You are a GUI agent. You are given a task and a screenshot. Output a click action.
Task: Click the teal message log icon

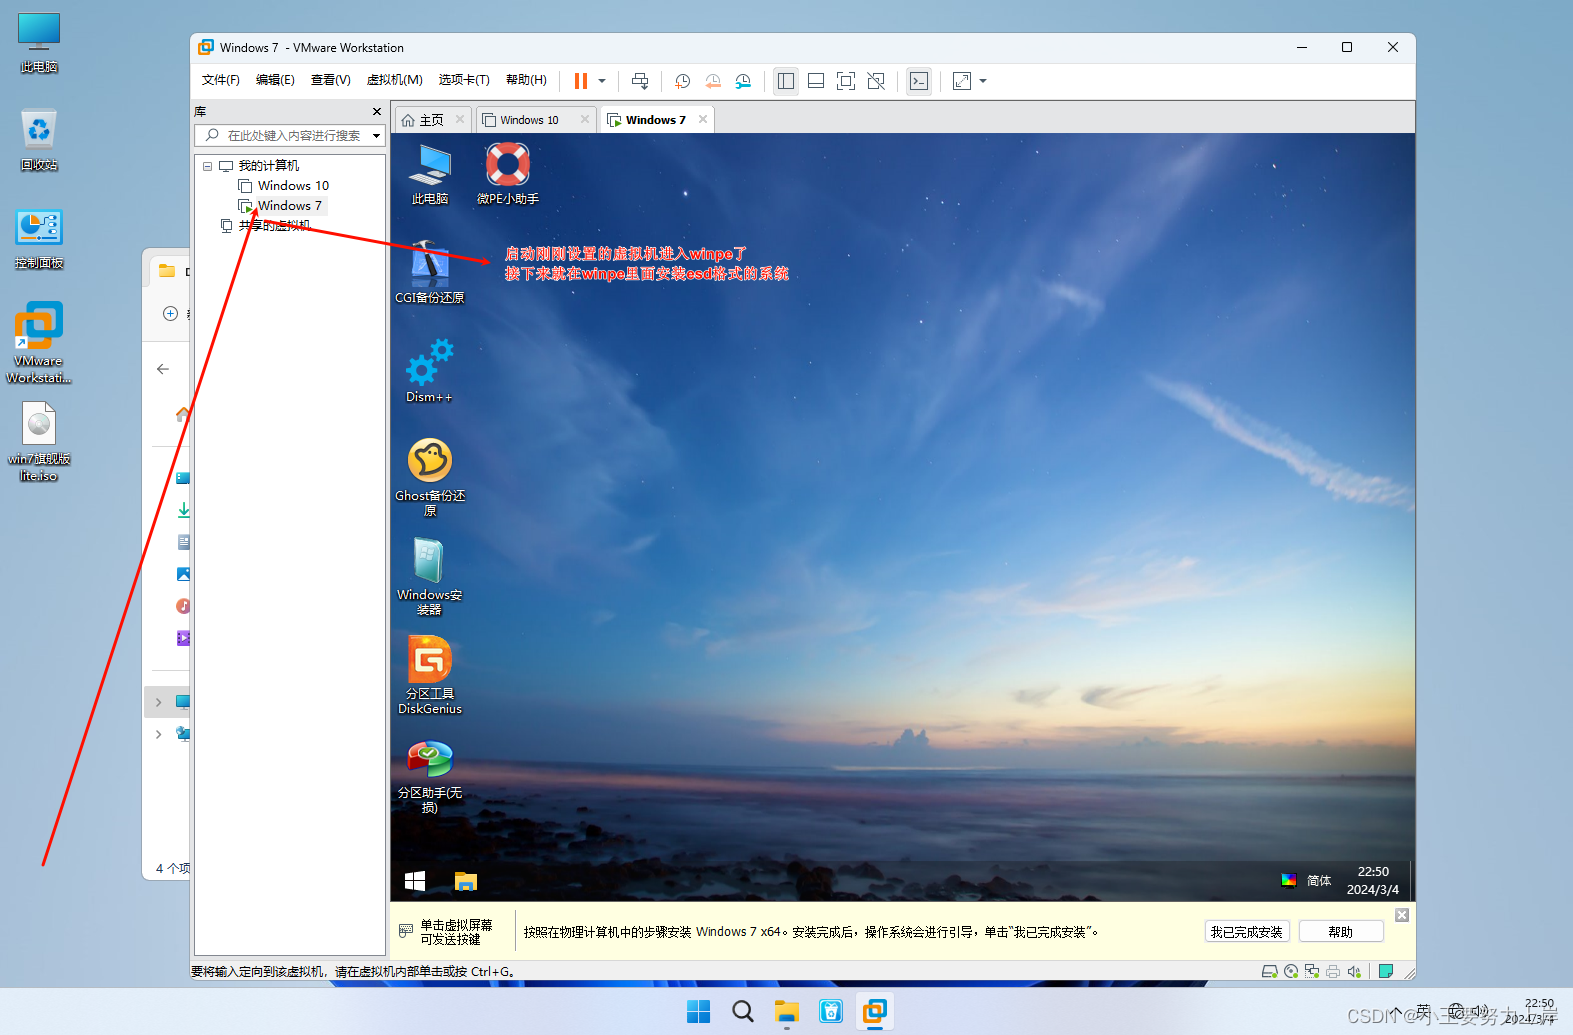coord(1386,971)
